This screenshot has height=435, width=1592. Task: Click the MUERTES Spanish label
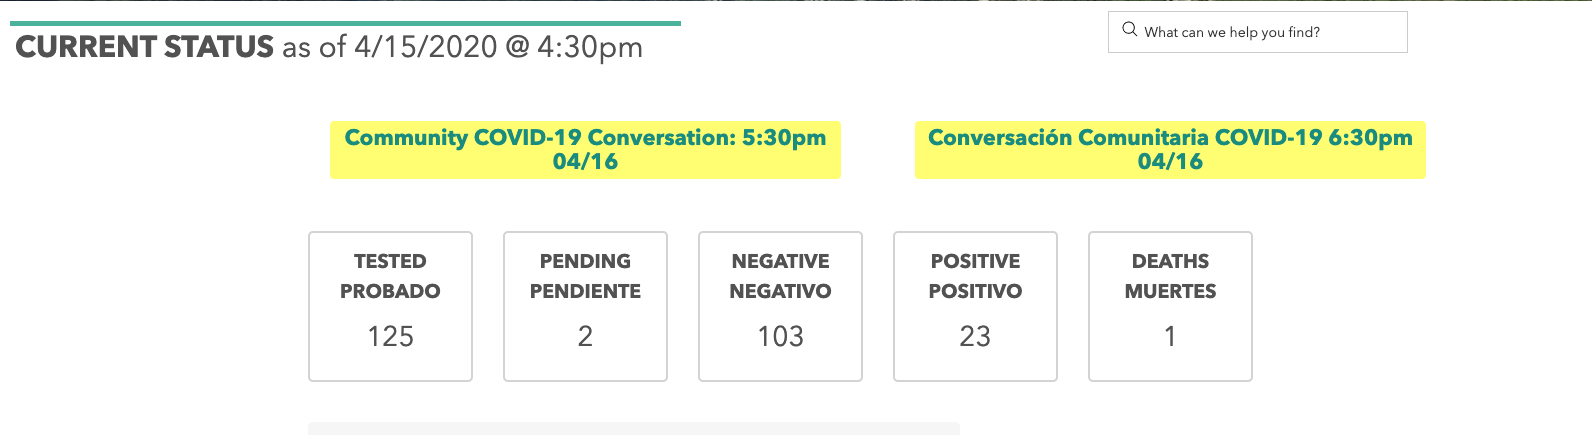pyautogui.click(x=1170, y=291)
